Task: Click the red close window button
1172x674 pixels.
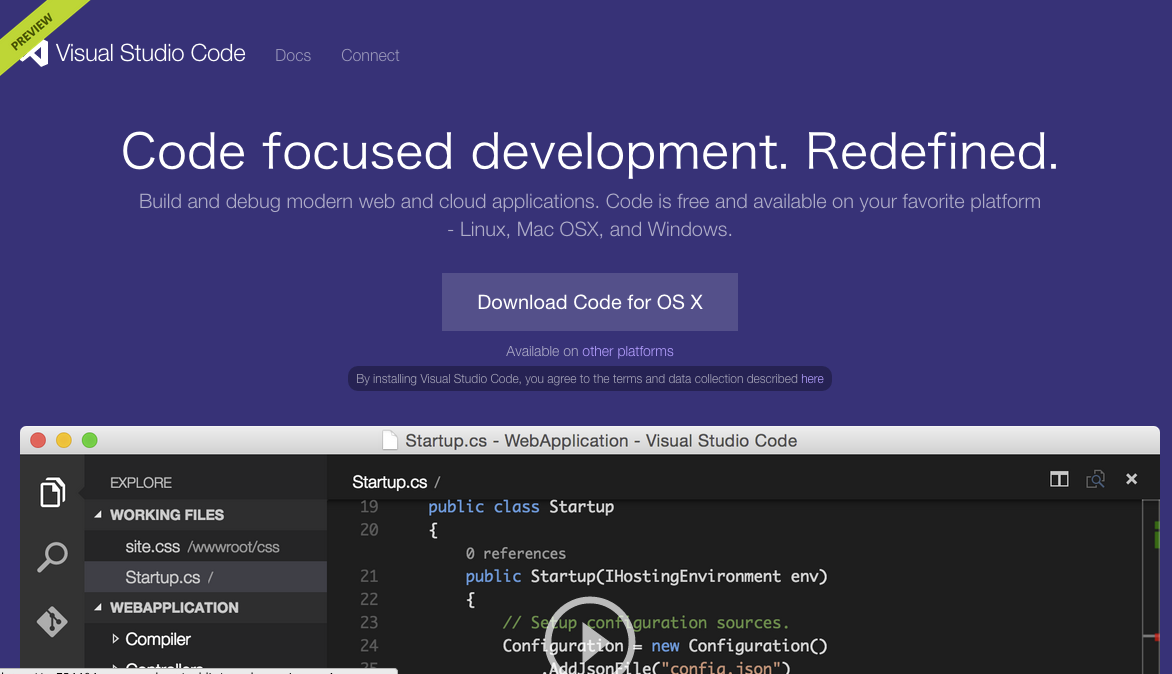Action: click(x=38, y=440)
